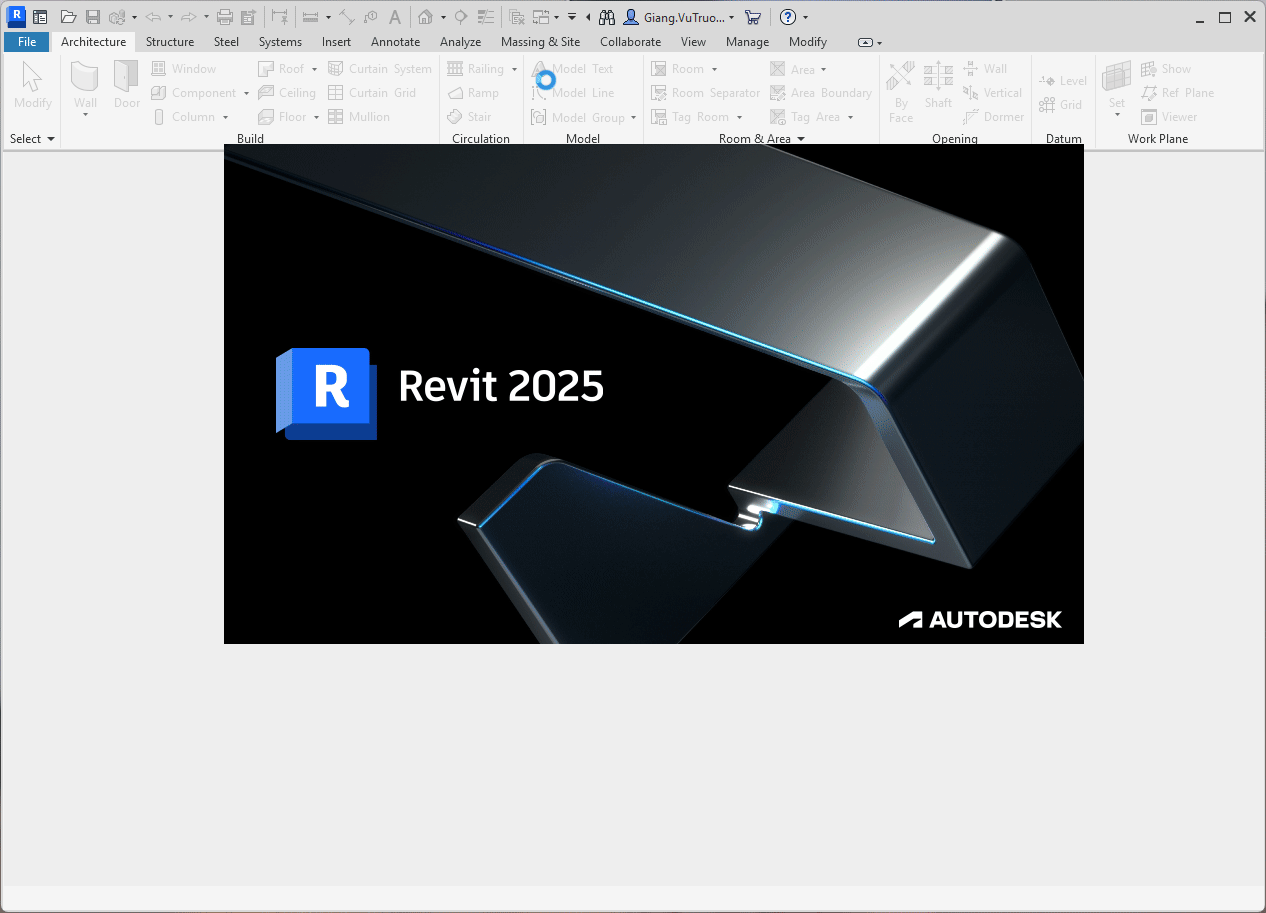Switch to the Structure tab
Image resolution: width=1266 pixels, height=913 pixels.
(x=170, y=42)
